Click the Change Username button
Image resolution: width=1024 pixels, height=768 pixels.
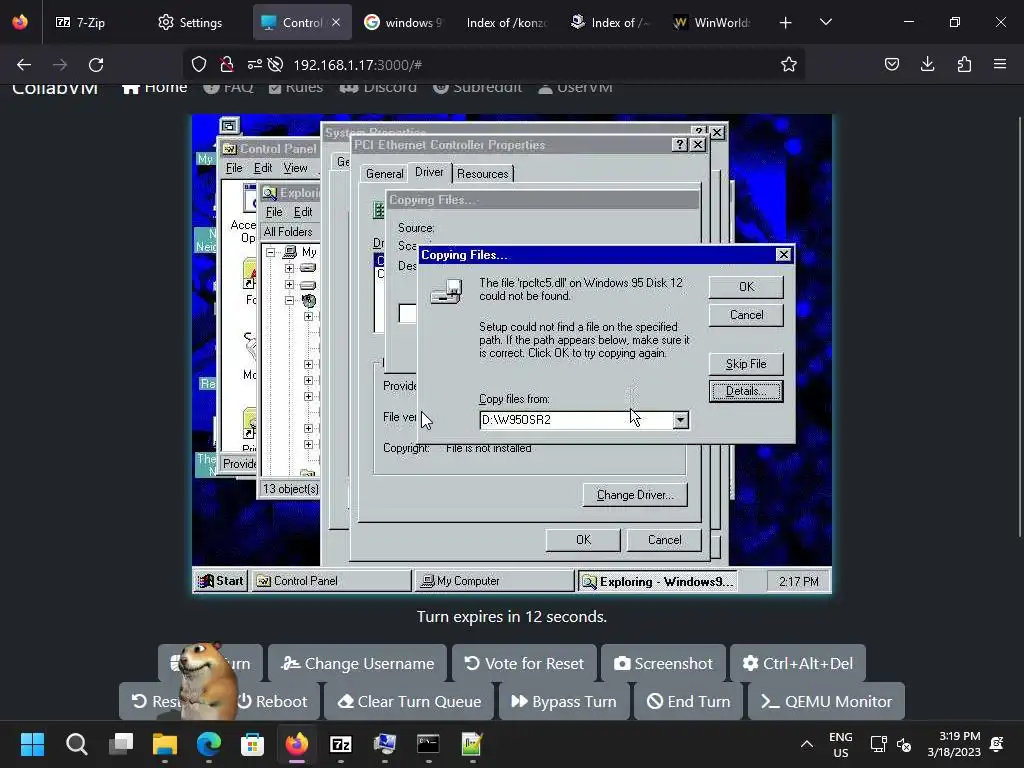coord(357,664)
